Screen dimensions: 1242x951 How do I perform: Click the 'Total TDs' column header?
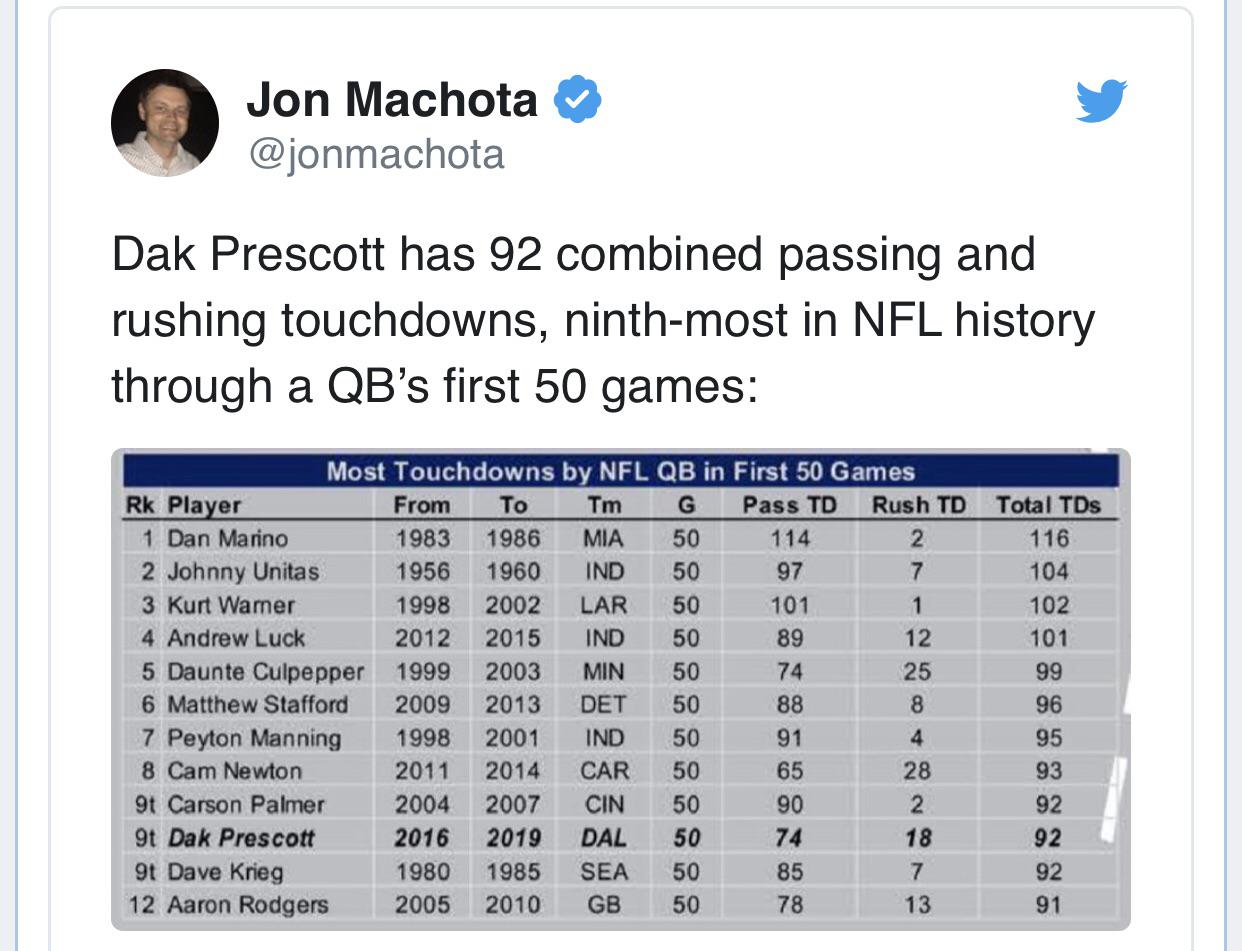(x=1048, y=505)
